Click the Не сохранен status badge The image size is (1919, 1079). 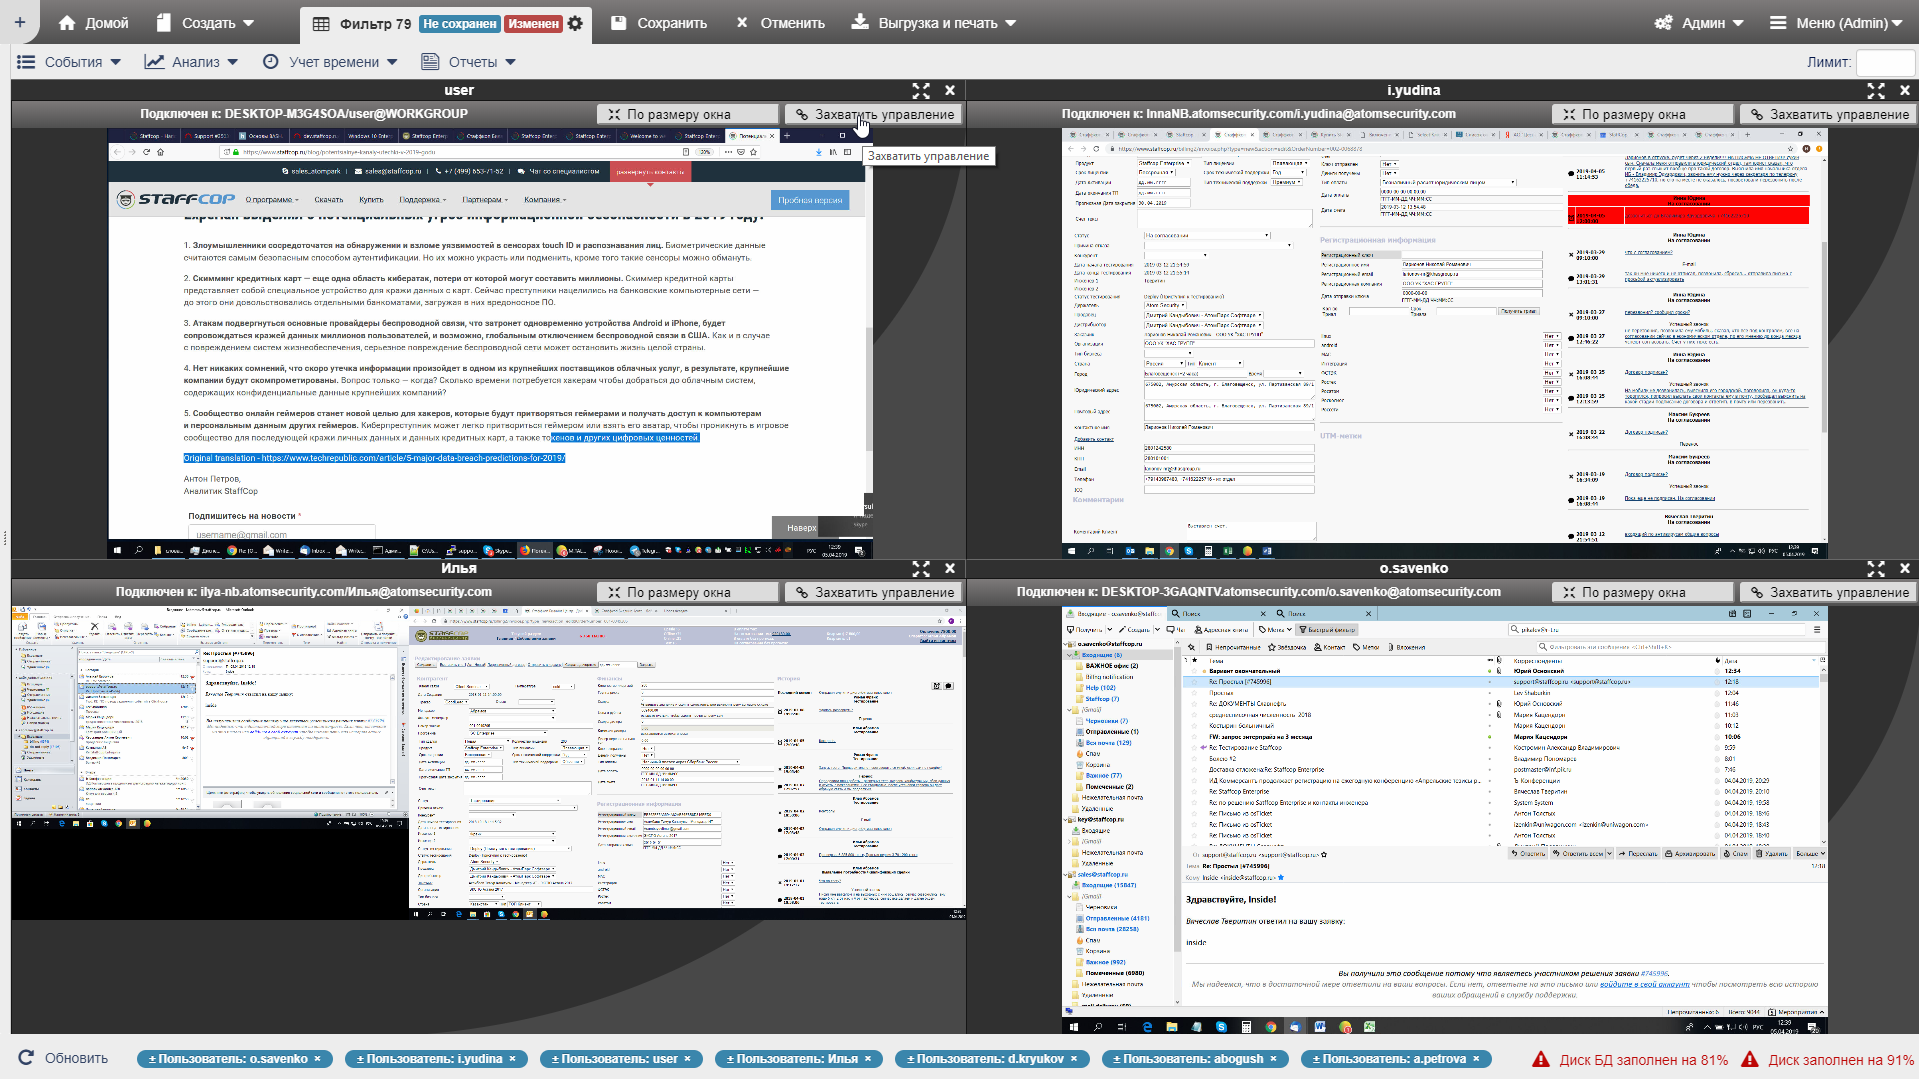tap(459, 24)
